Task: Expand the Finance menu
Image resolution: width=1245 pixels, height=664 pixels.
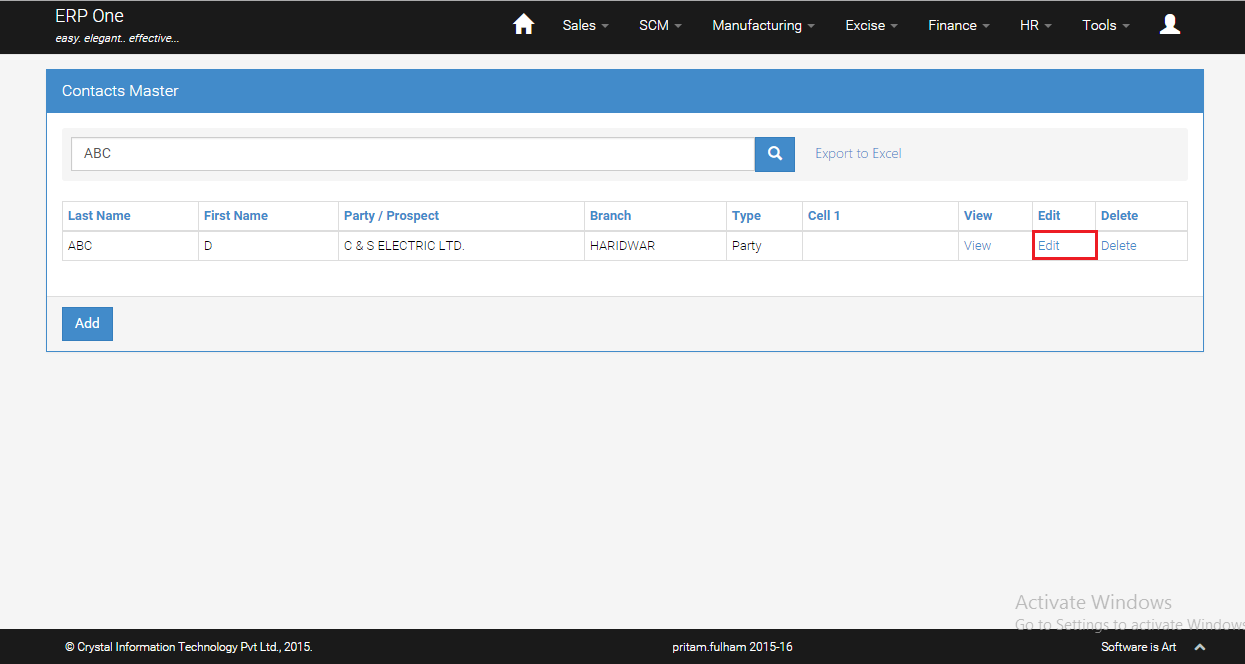Action: point(958,26)
